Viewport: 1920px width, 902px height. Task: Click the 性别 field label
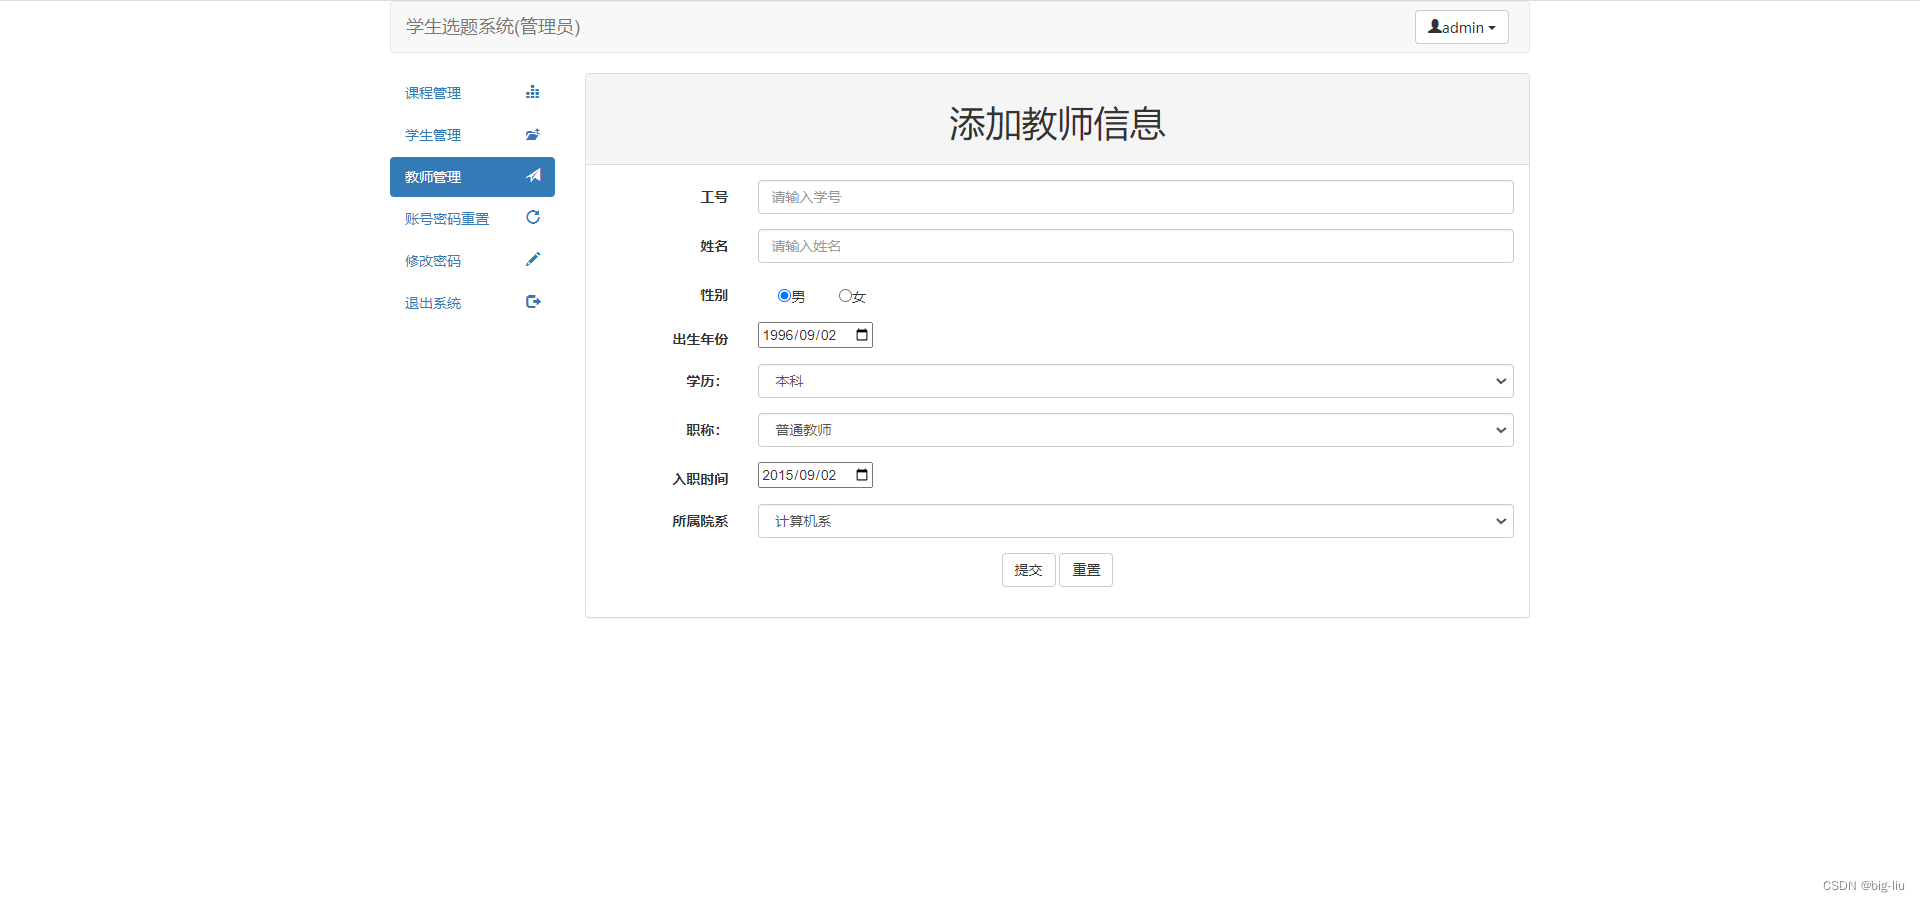pyautogui.click(x=714, y=295)
